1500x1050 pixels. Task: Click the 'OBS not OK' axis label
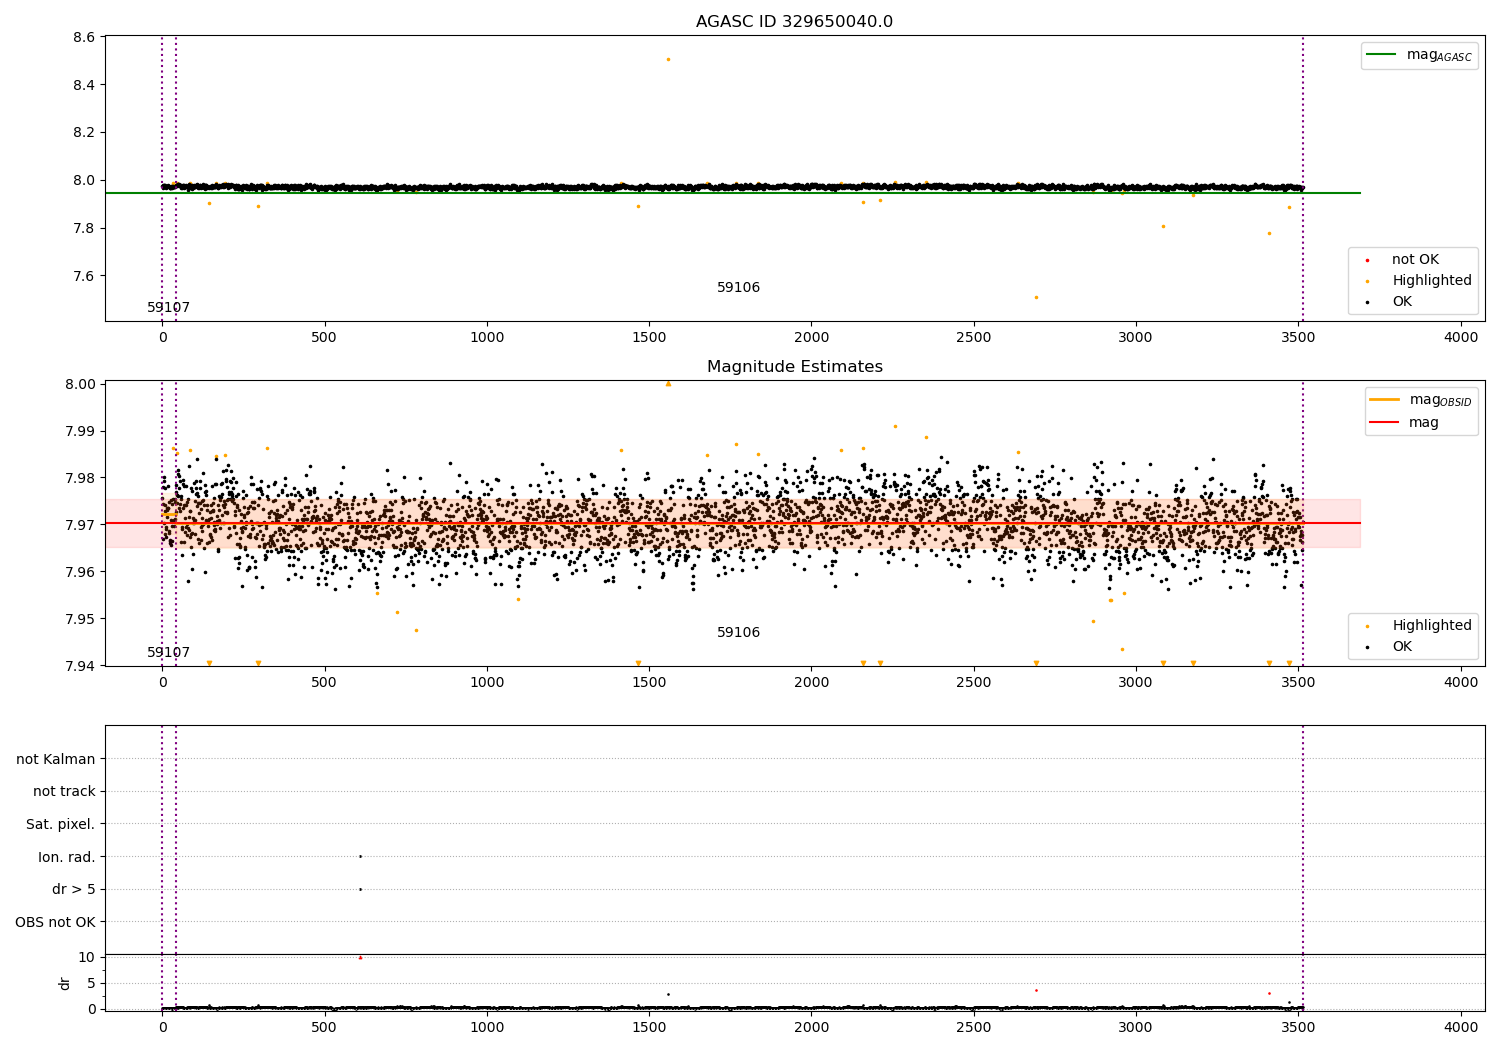55,922
